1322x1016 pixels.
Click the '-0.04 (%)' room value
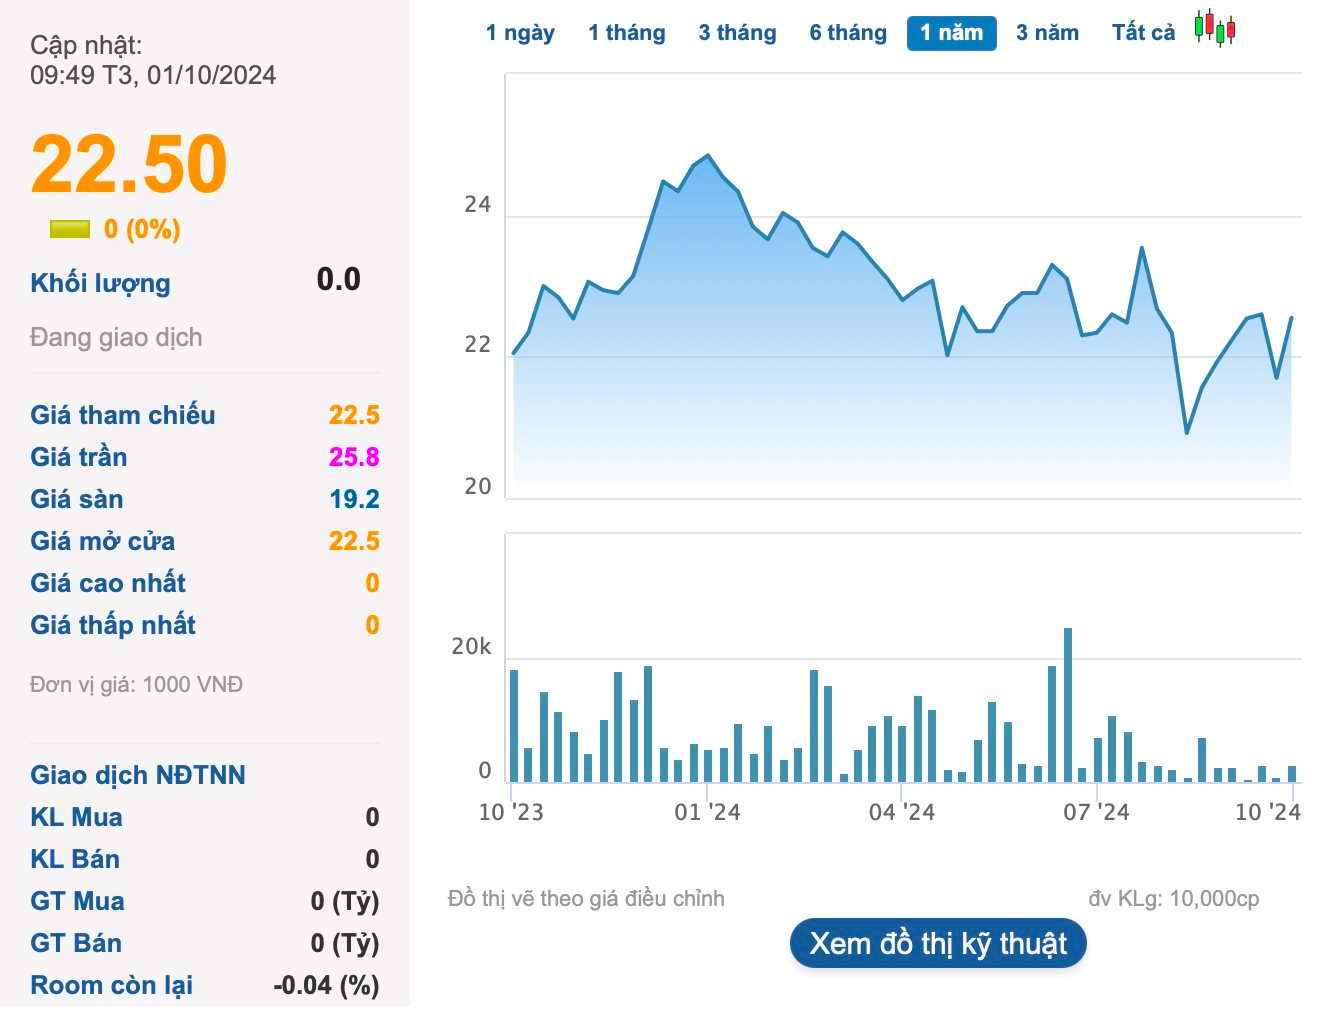[x=326, y=985]
